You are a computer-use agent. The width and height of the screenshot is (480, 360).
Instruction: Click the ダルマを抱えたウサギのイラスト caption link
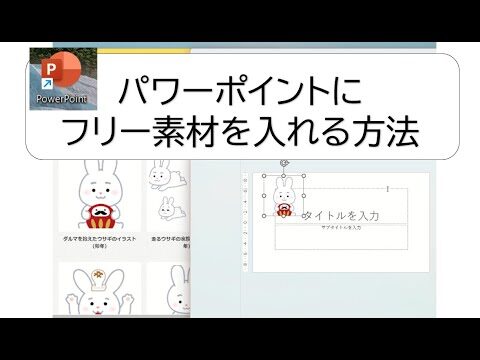[99, 242]
